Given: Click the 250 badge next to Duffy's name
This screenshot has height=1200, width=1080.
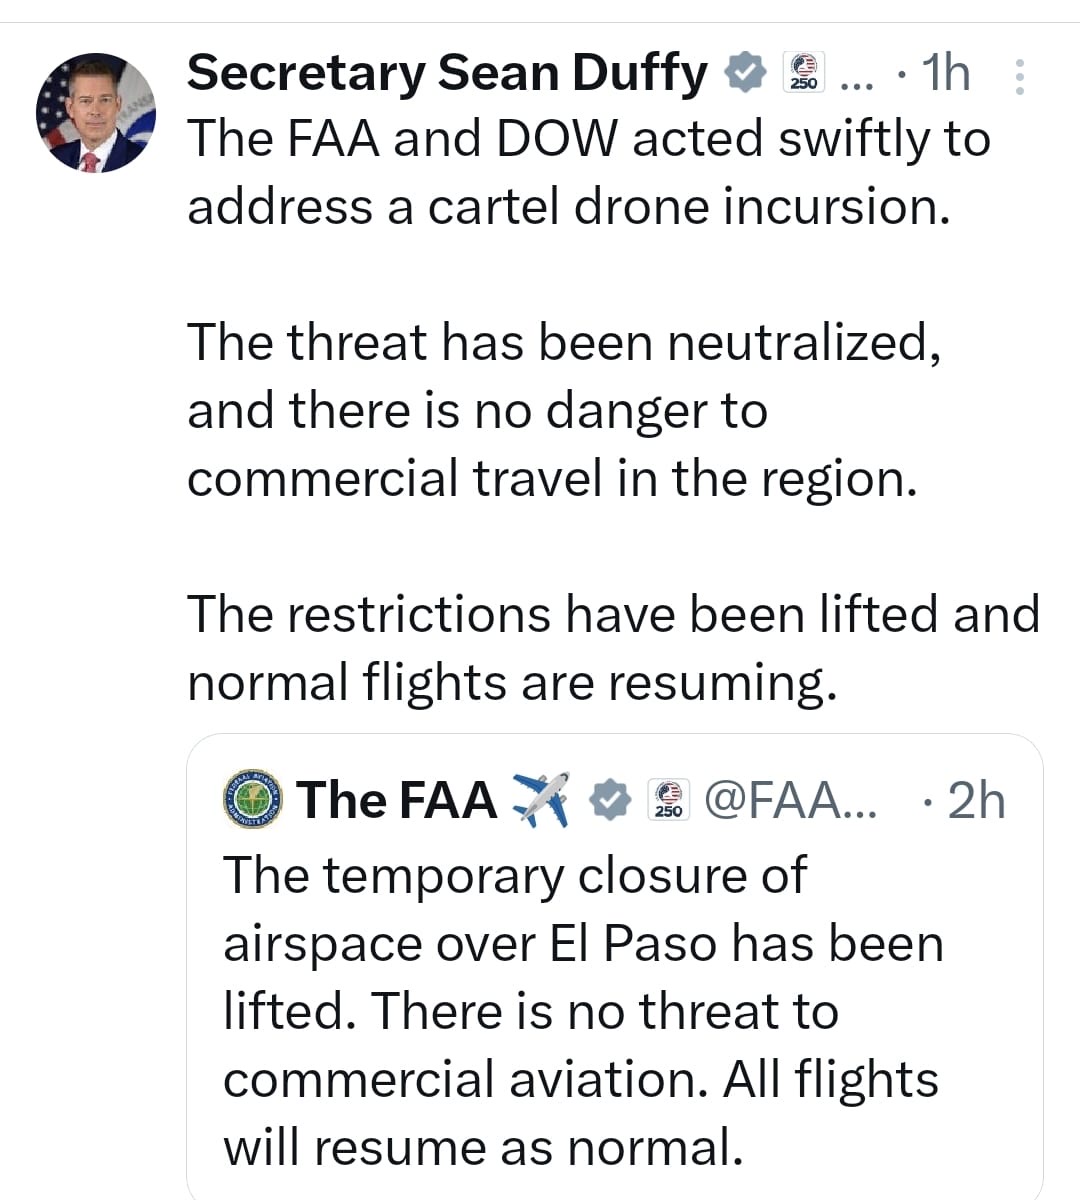Looking at the screenshot, I should (803, 73).
